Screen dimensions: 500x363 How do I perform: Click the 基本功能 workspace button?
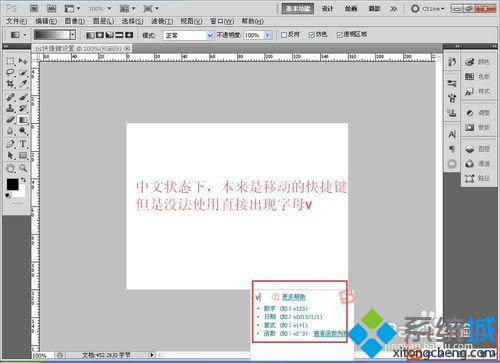[298, 9]
